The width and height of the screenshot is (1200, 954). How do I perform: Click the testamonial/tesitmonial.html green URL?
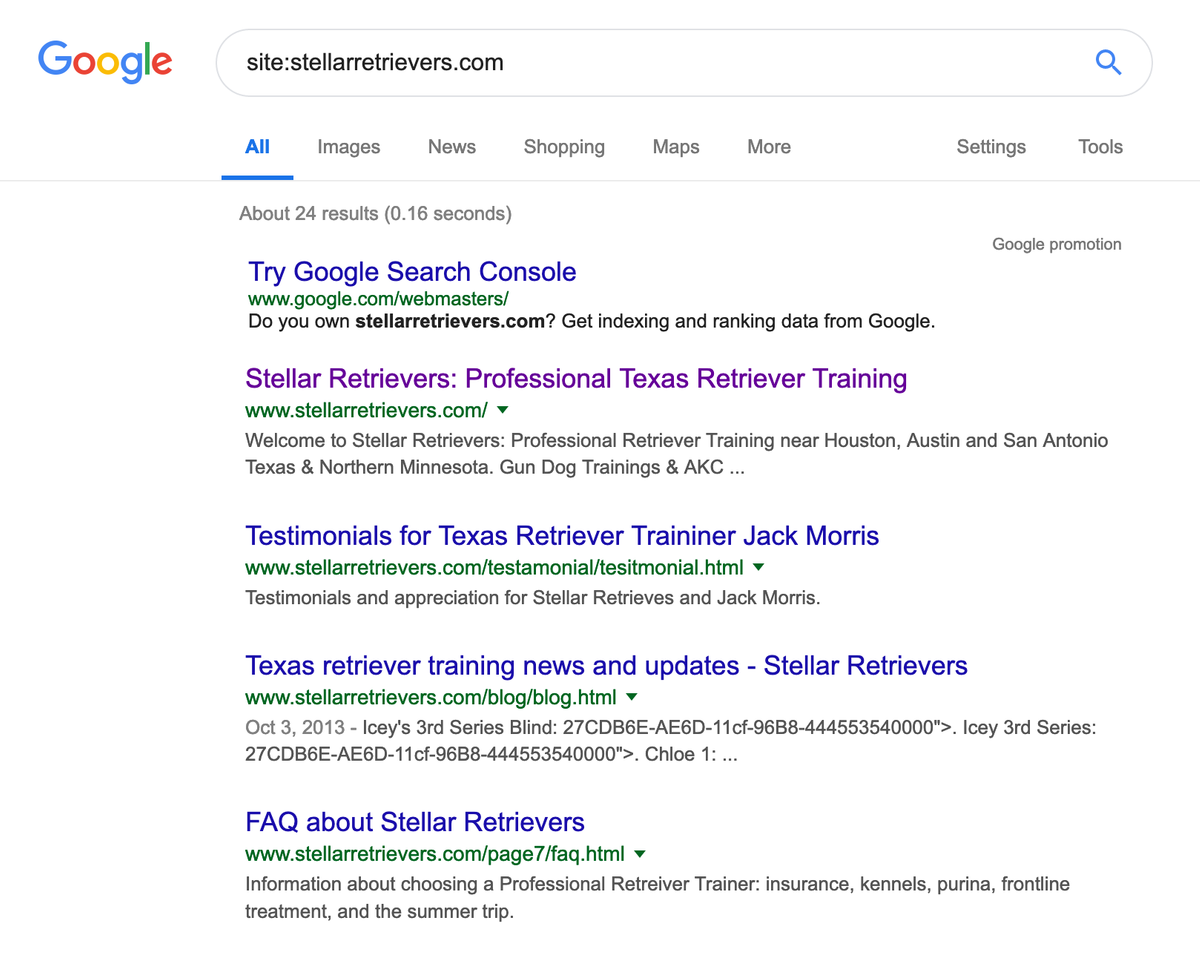[x=494, y=568]
